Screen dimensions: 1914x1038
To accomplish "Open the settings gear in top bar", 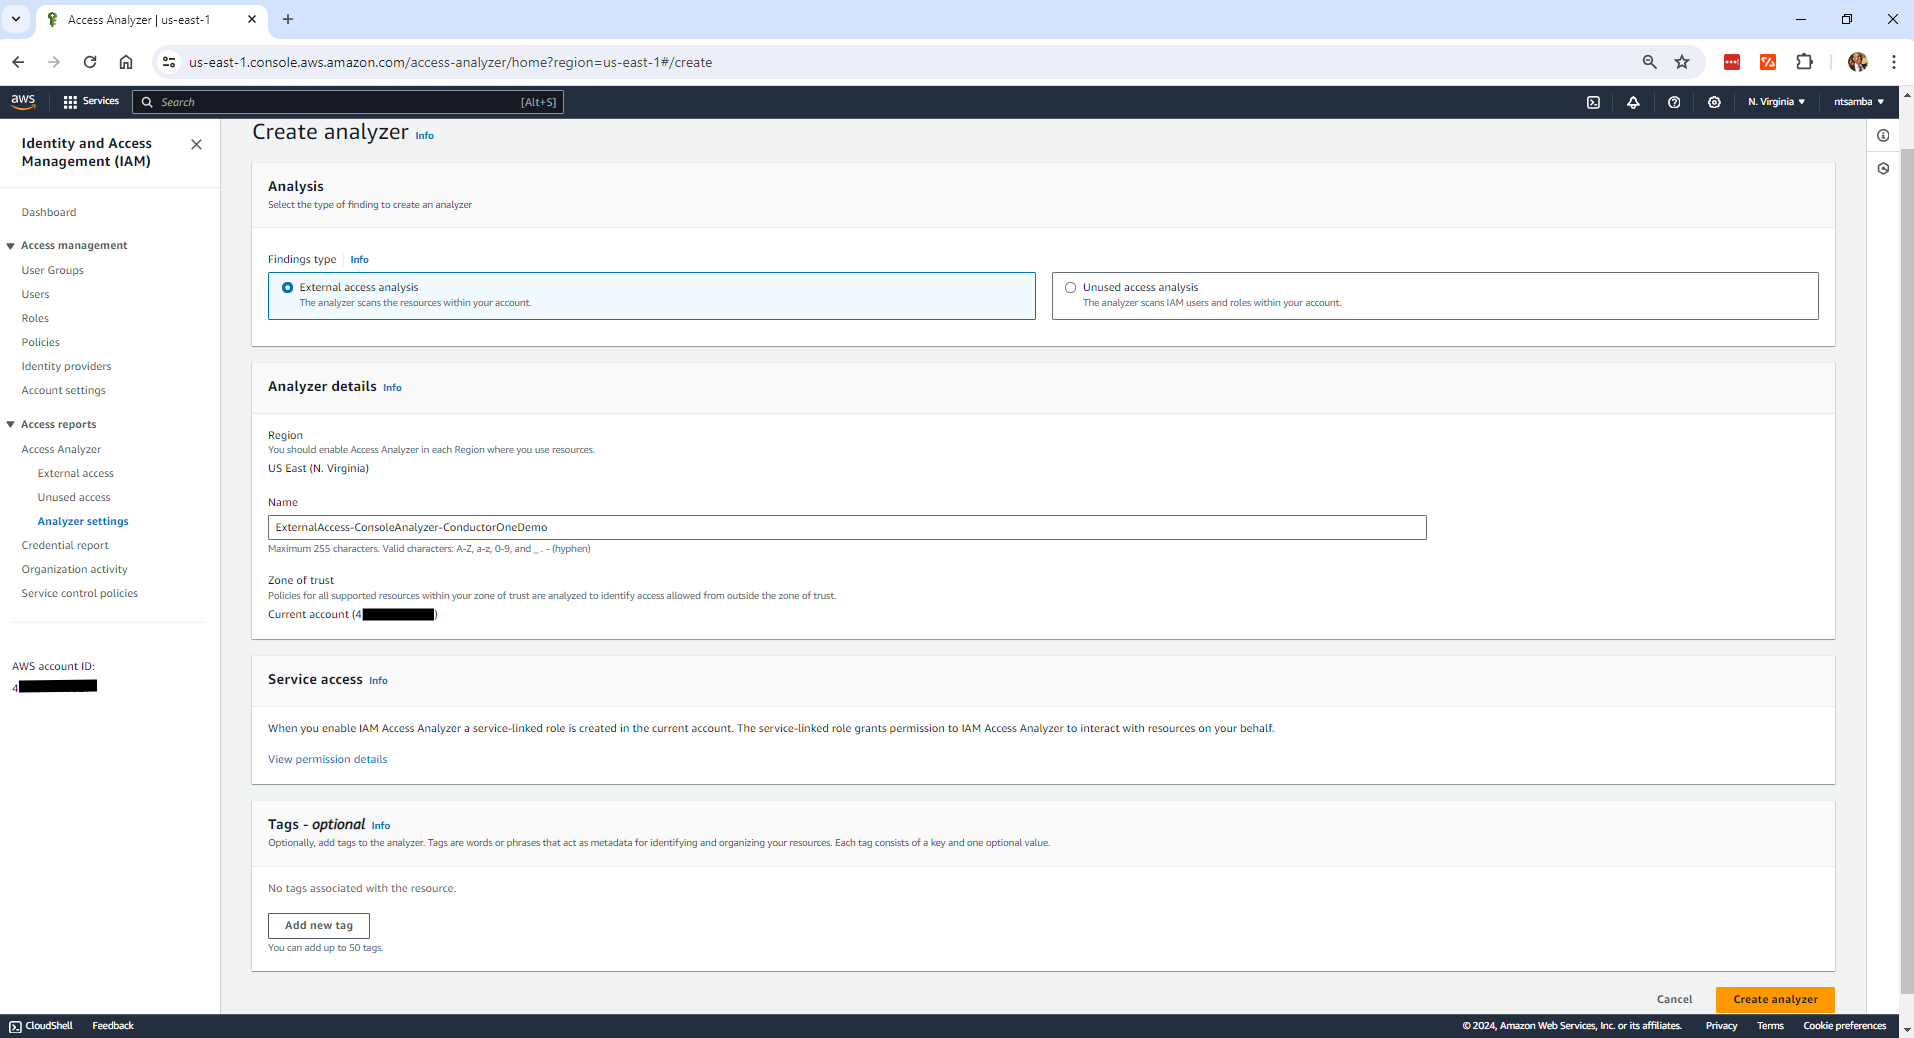I will click(1714, 101).
